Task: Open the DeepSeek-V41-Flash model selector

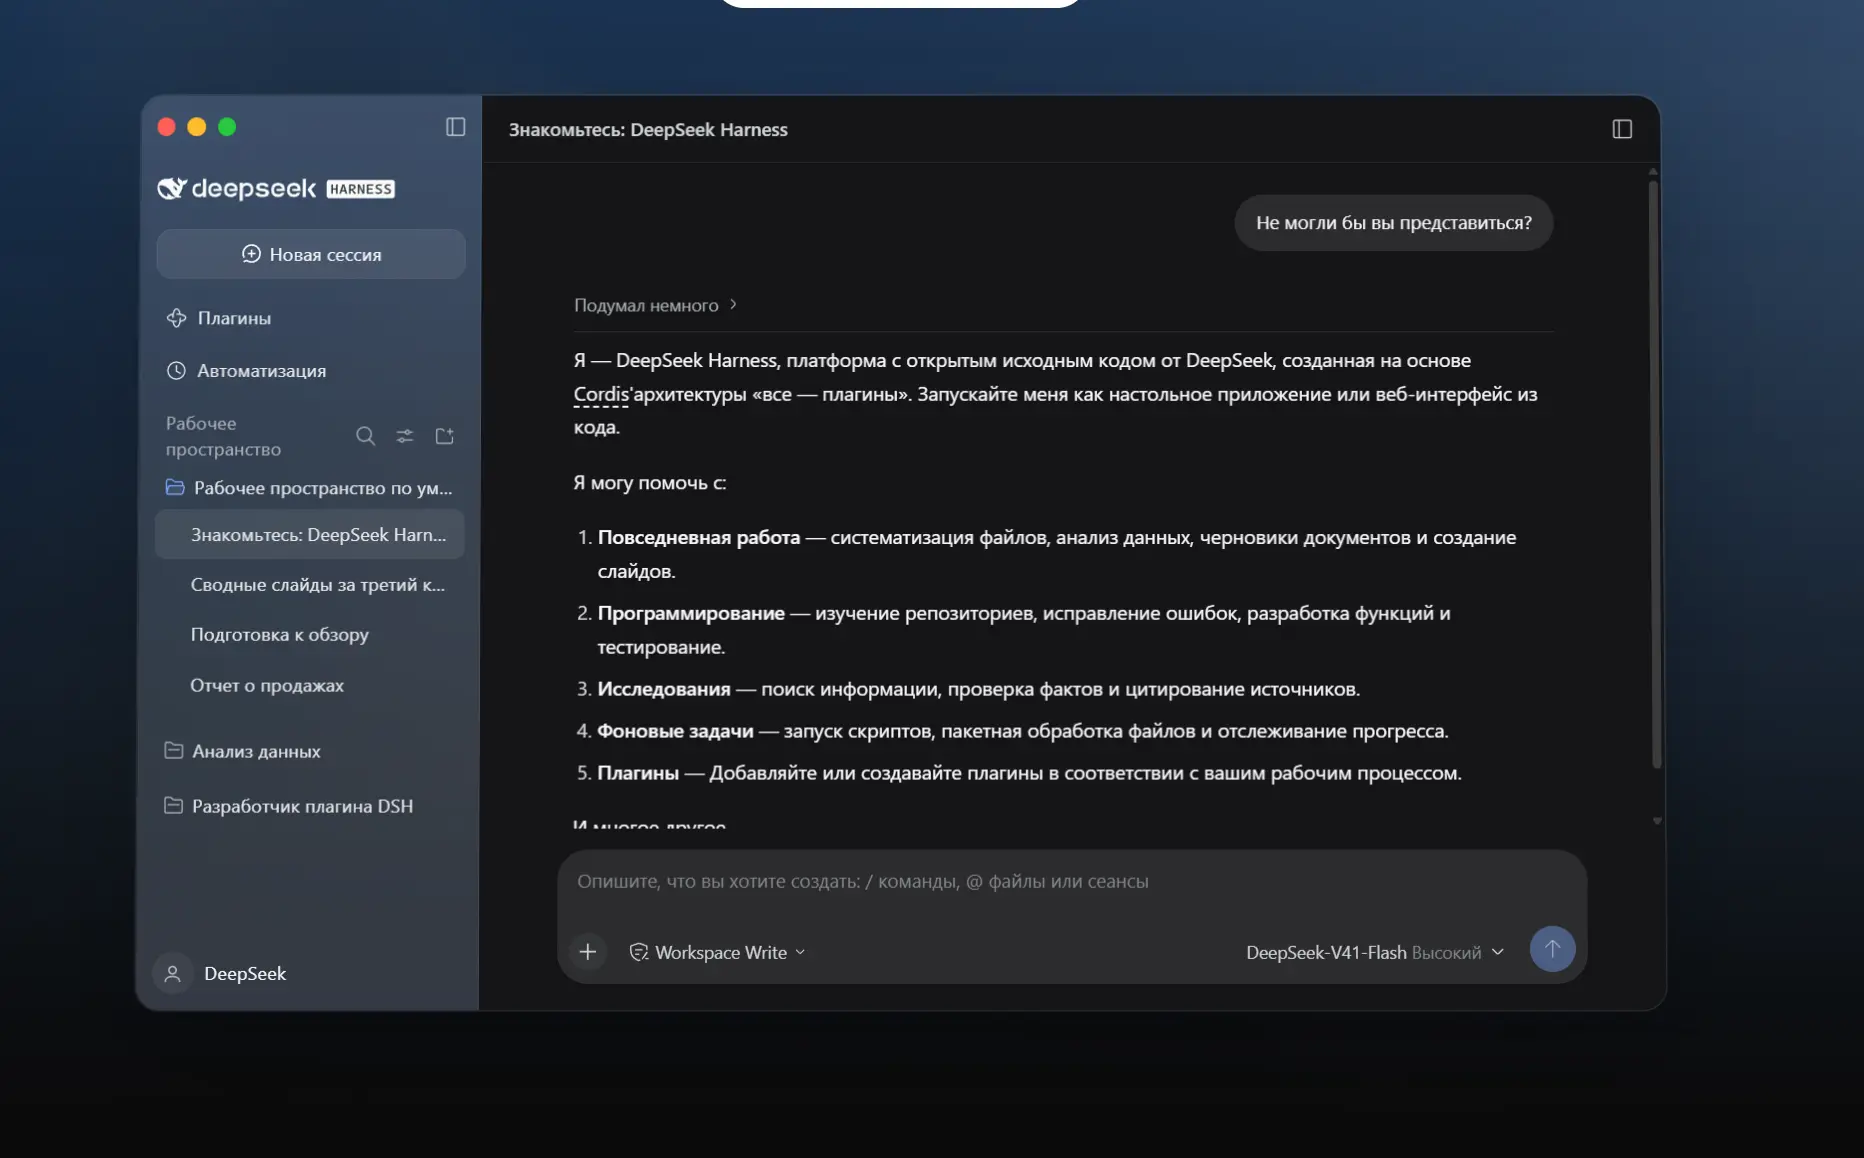Action: 1375,953
